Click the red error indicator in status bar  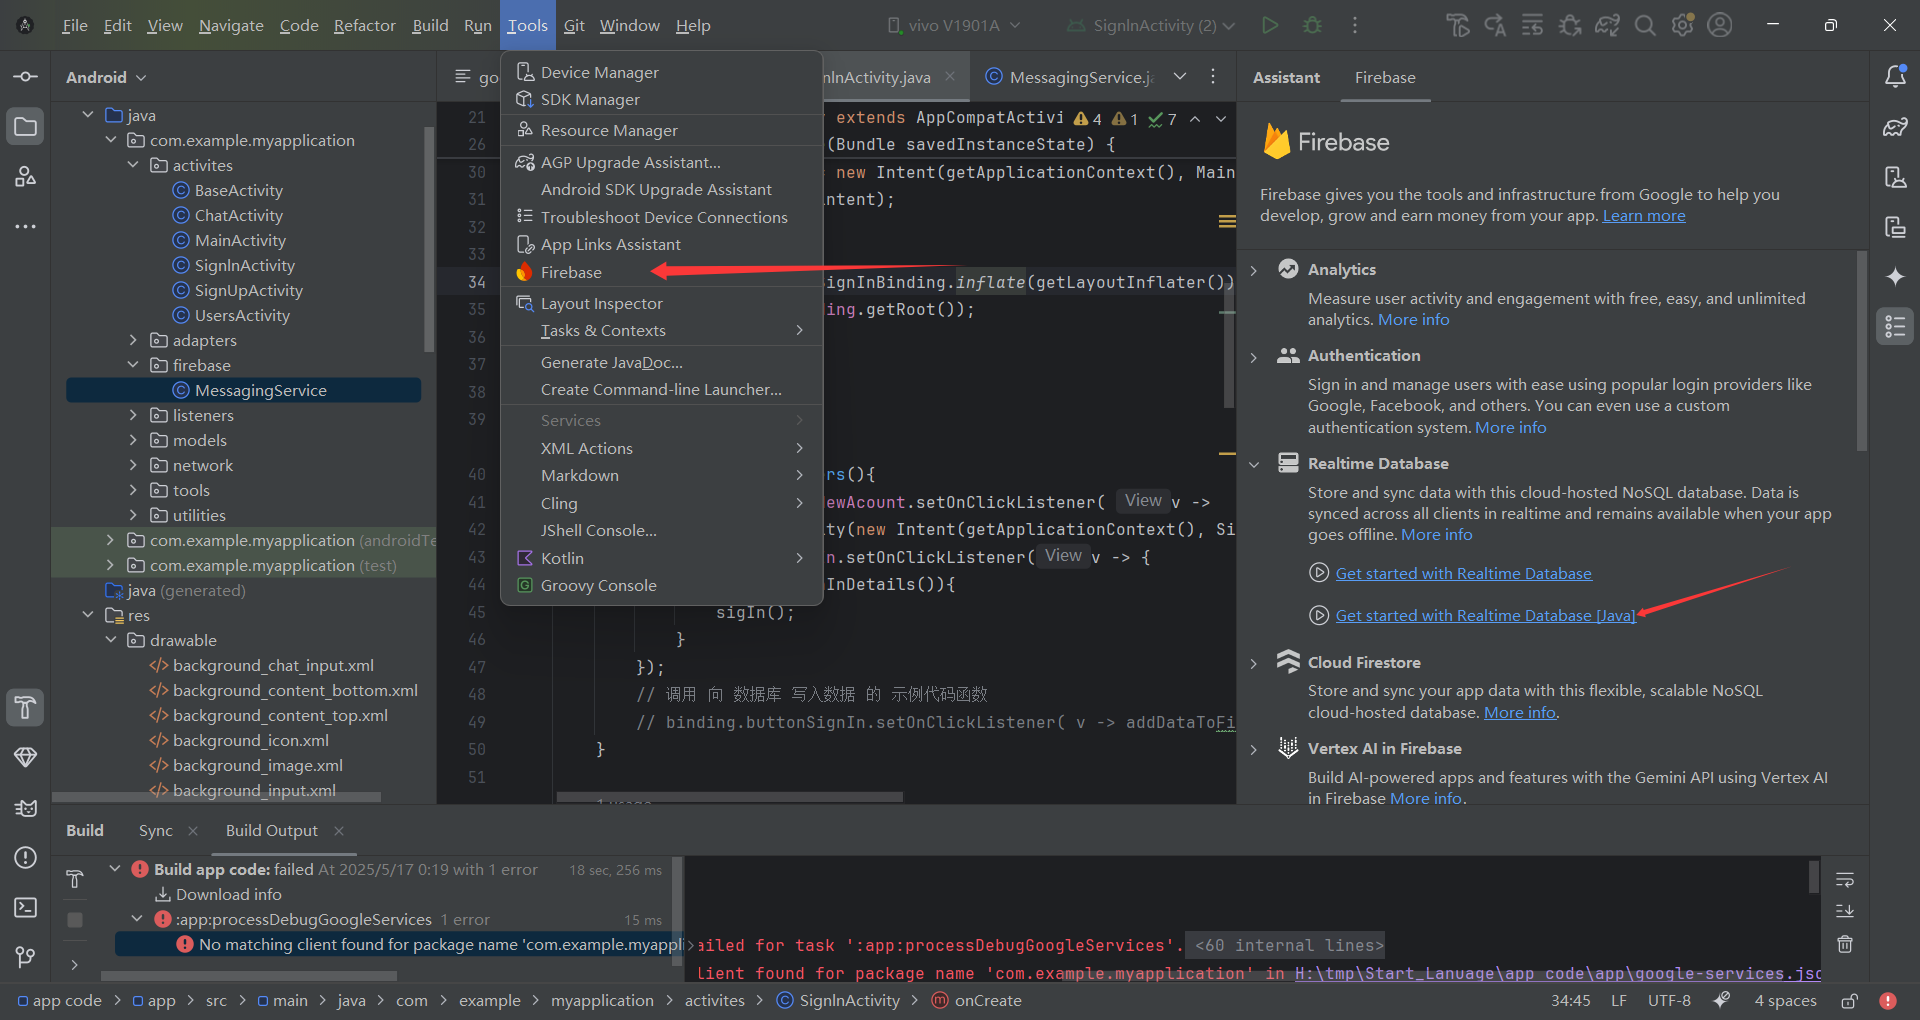click(x=1888, y=1000)
